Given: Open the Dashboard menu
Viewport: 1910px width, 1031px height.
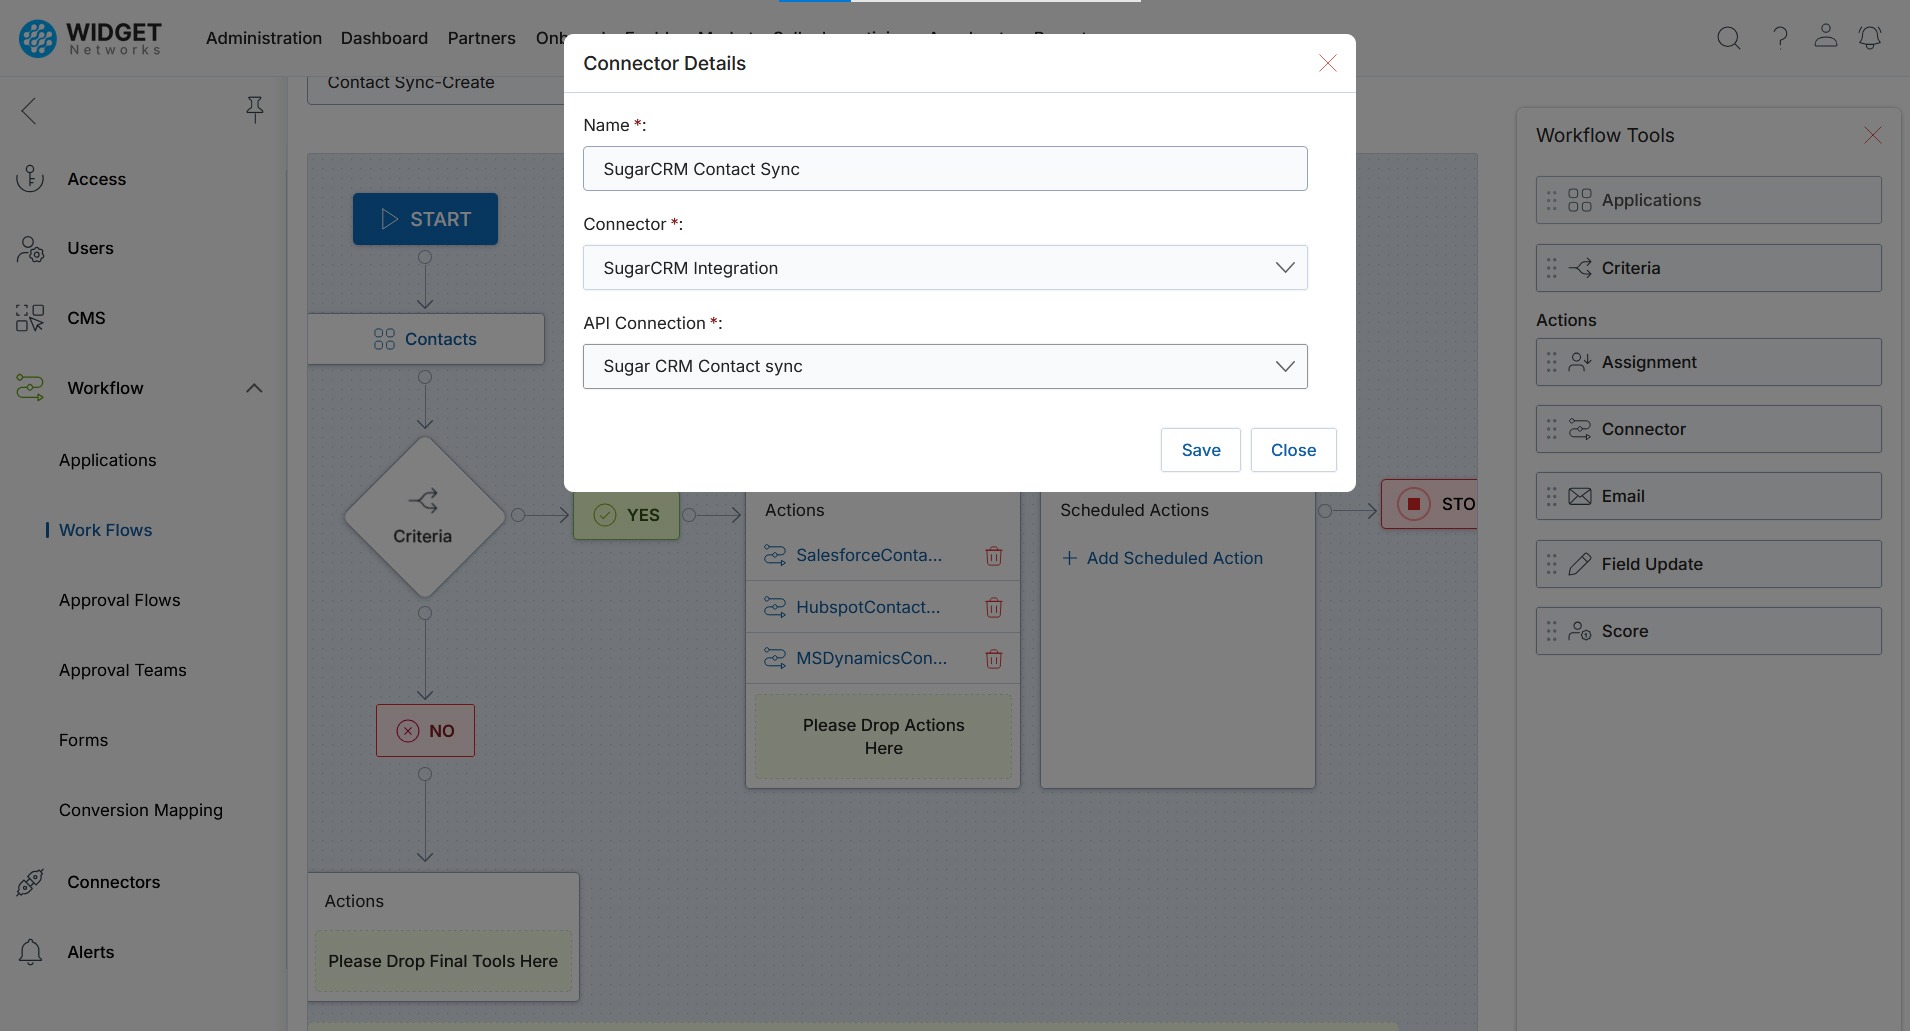Looking at the screenshot, I should pos(384,38).
